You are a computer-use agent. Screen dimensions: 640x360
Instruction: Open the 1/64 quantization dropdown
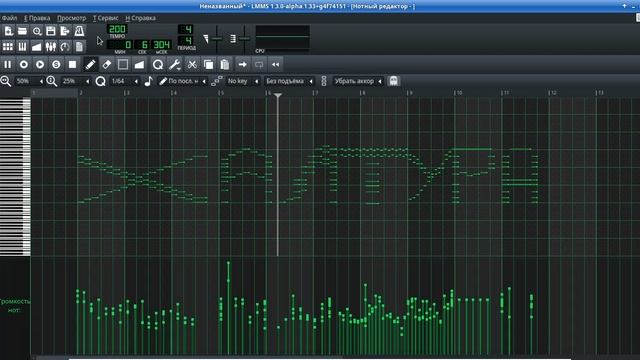[124, 81]
